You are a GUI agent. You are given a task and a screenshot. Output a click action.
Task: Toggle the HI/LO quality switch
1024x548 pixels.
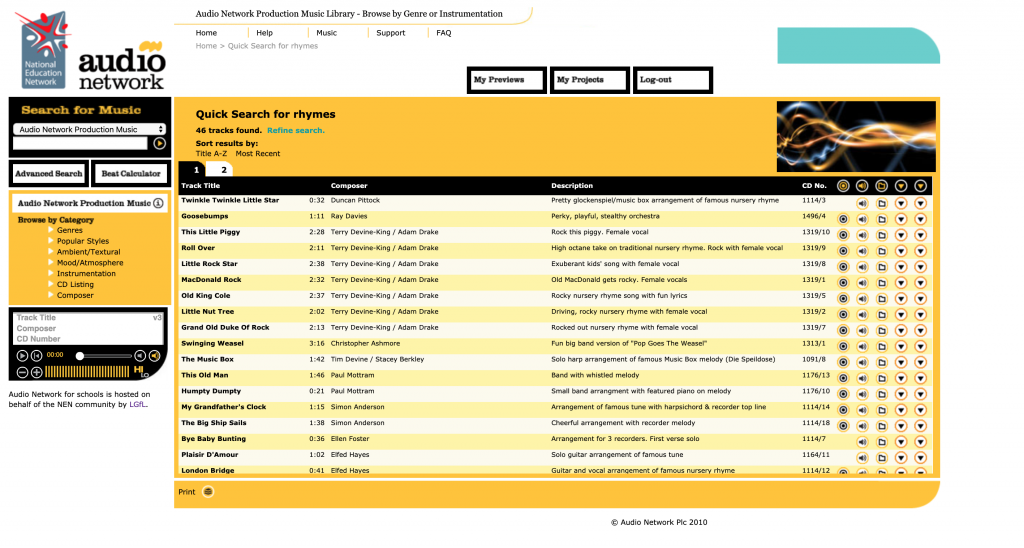[141, 372]
